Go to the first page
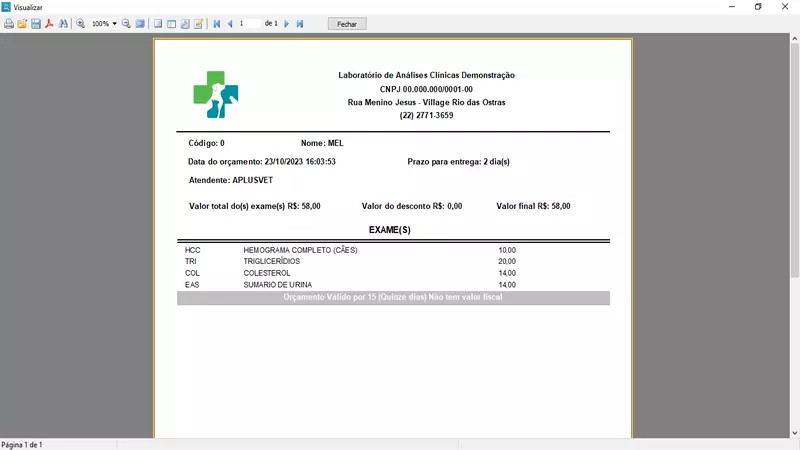The height and width of the screenshot is (450, 800). point(217,23)
